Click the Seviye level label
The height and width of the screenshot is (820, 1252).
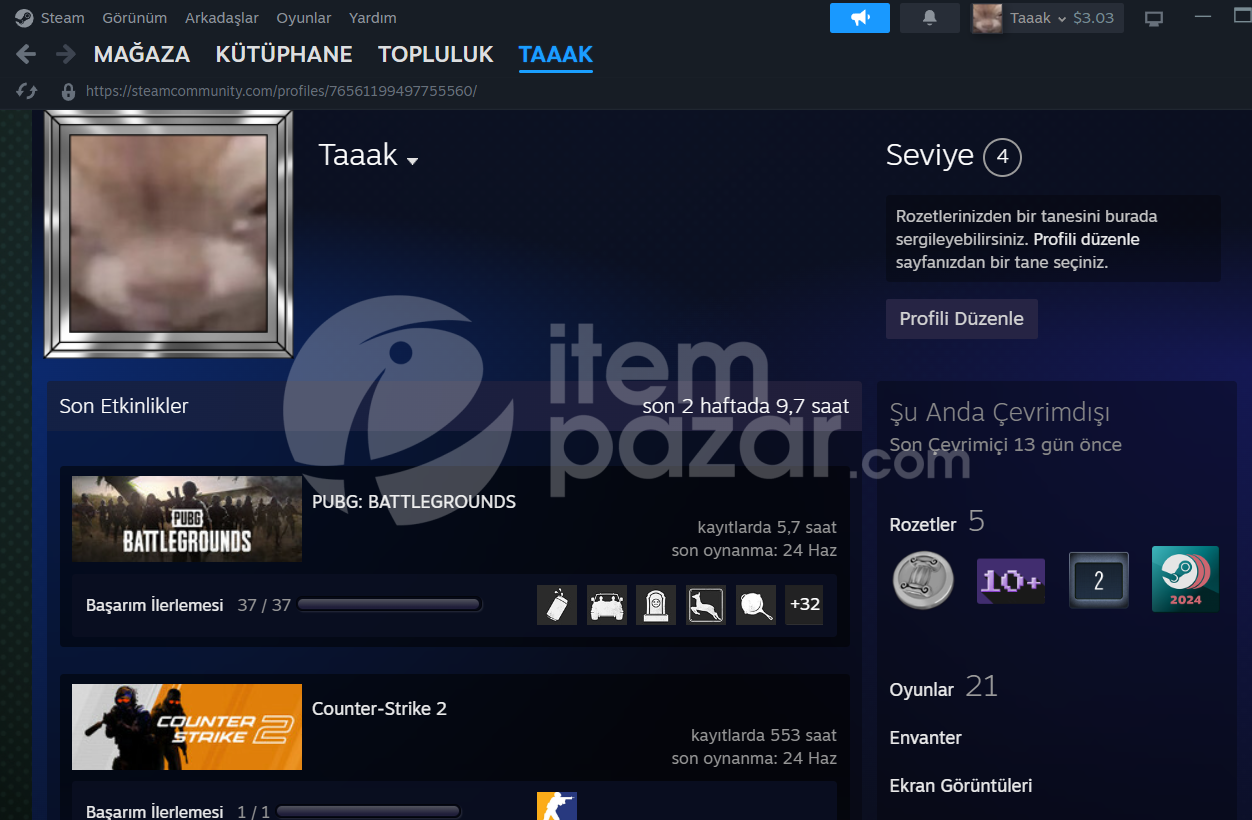(x=930, y=156)
